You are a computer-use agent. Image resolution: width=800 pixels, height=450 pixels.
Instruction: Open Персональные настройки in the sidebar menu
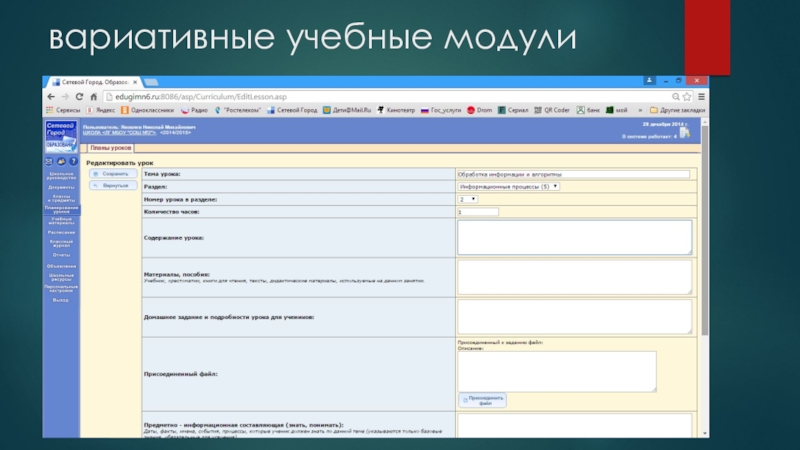[x=61, y=289]
